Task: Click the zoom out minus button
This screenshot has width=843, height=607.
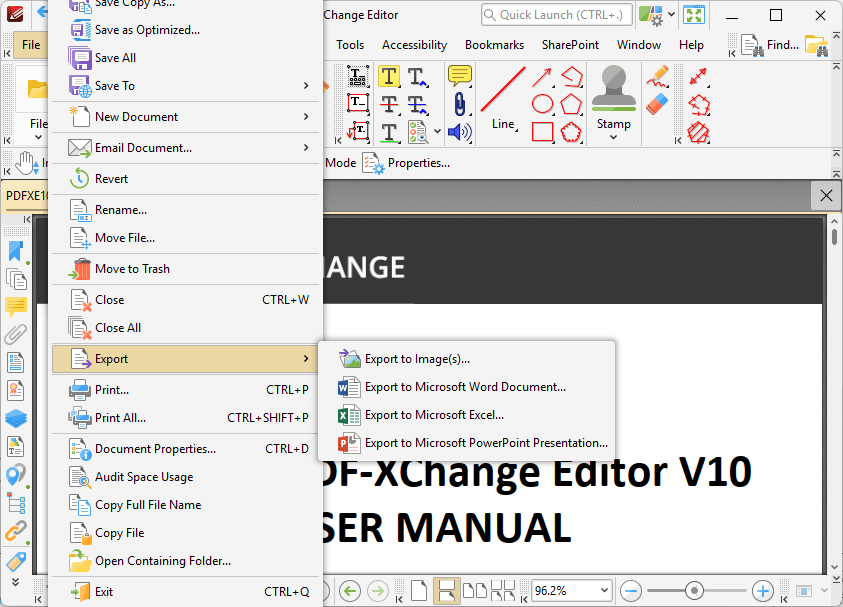Action: [x=631, y=591]
